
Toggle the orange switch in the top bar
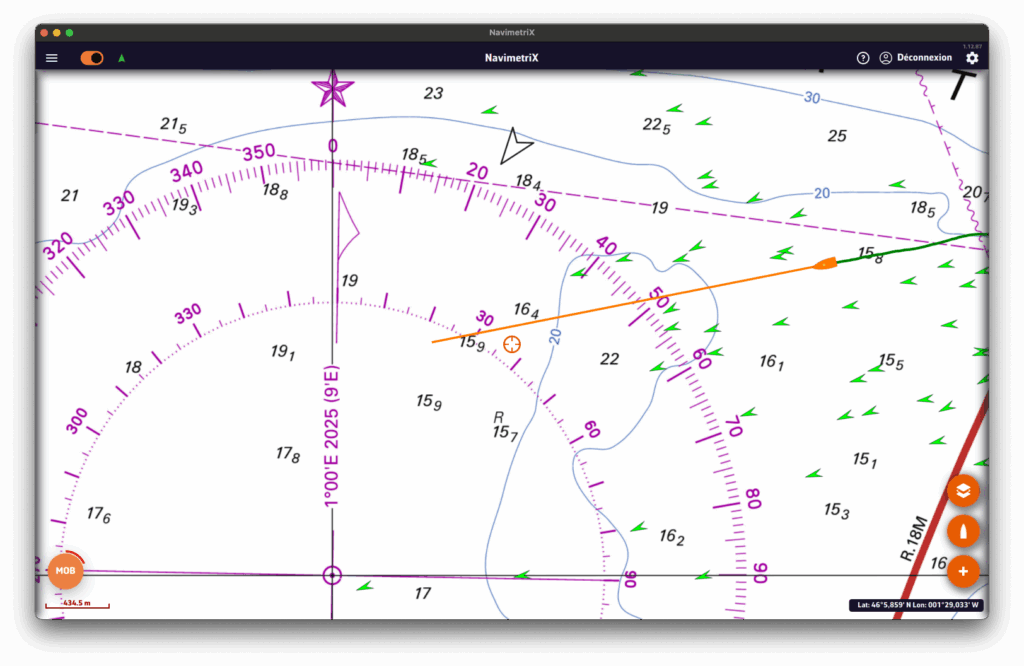[x=92, y=58]
